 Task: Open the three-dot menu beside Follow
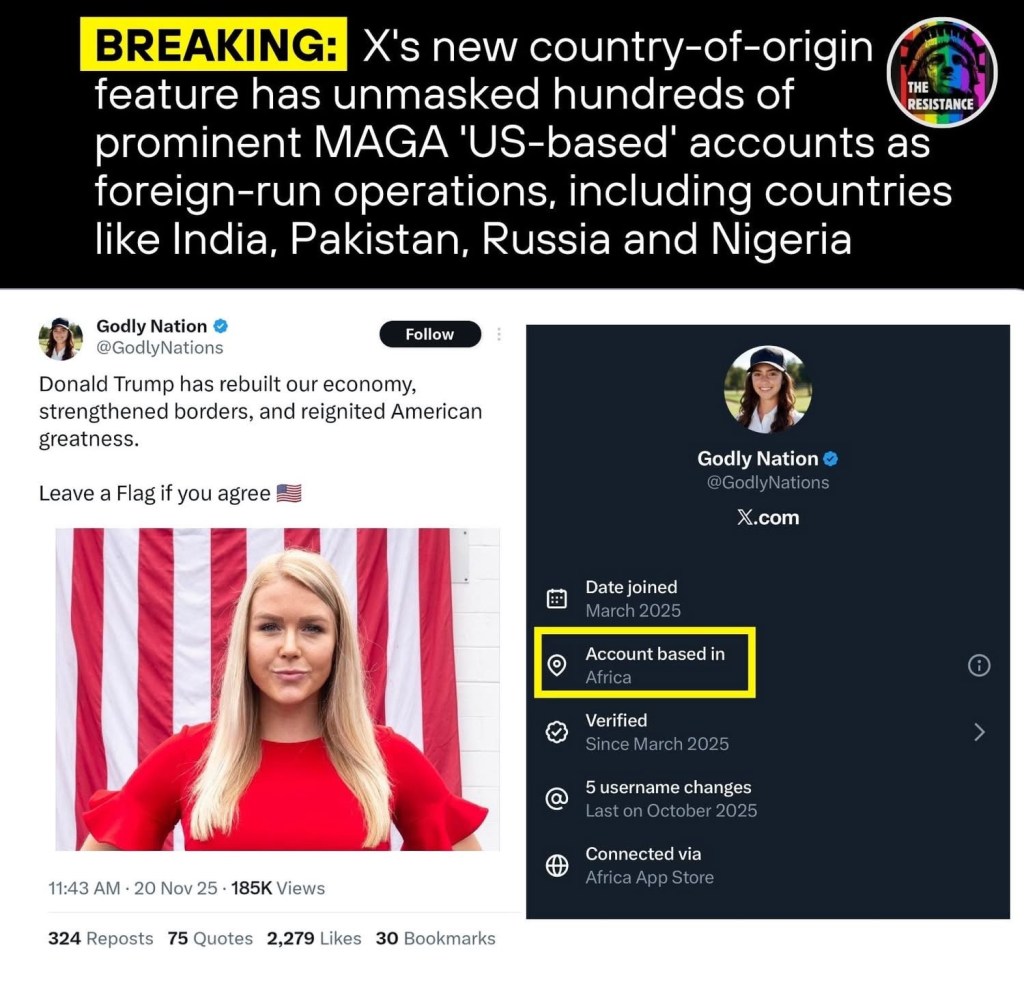coord(499,334)
